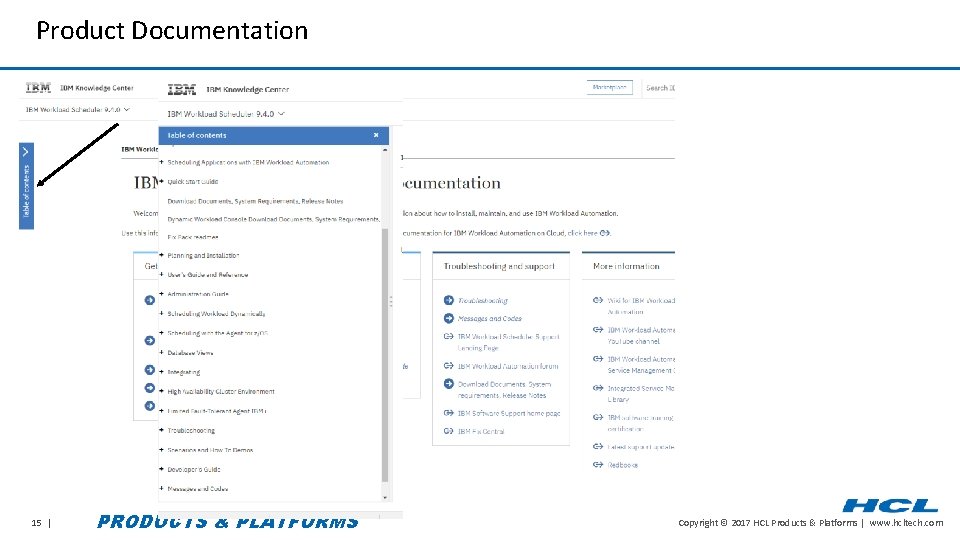This screenshot has height=540, width=960.
Task: Click the 'IBM Knowledge Center' header title
Action: (247, 89)
